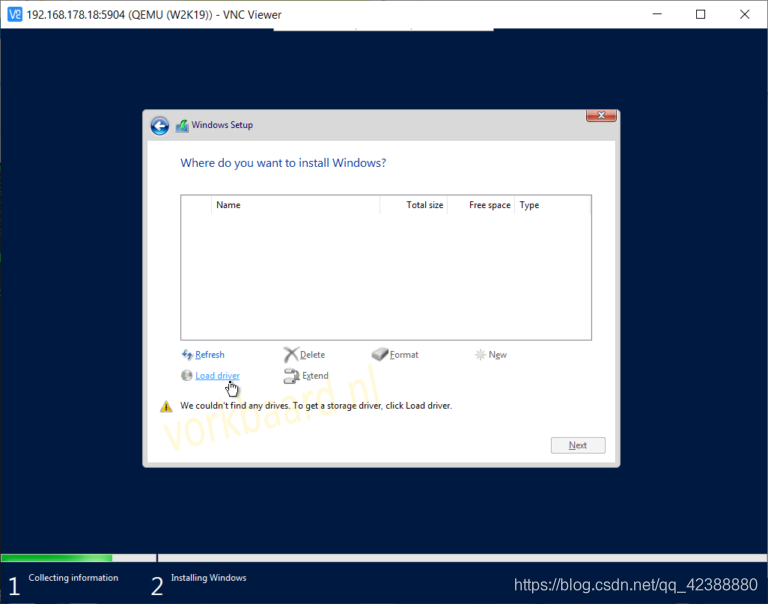This screenshot has height=604, width=768.
Task: Click the Total size column header
Action: 413,205
